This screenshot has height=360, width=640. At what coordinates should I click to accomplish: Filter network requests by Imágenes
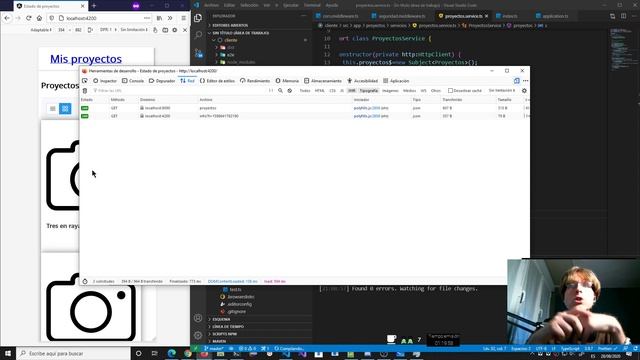click(390, 91)
